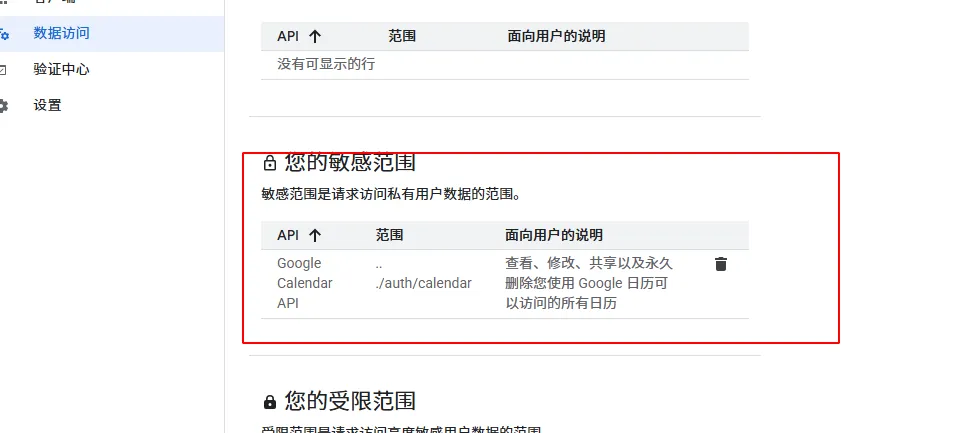958x433 pixels.
Task: Select the Google Calendar API cell
Action: [304, 283]
